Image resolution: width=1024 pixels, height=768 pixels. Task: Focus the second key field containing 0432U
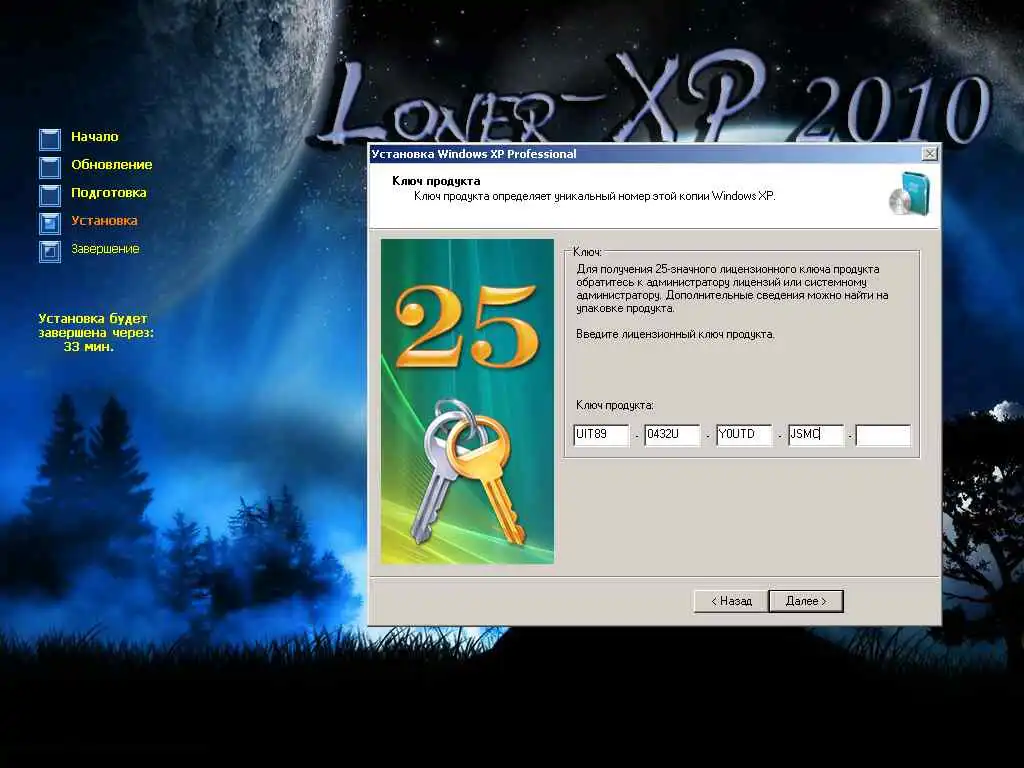pos(671,434)
